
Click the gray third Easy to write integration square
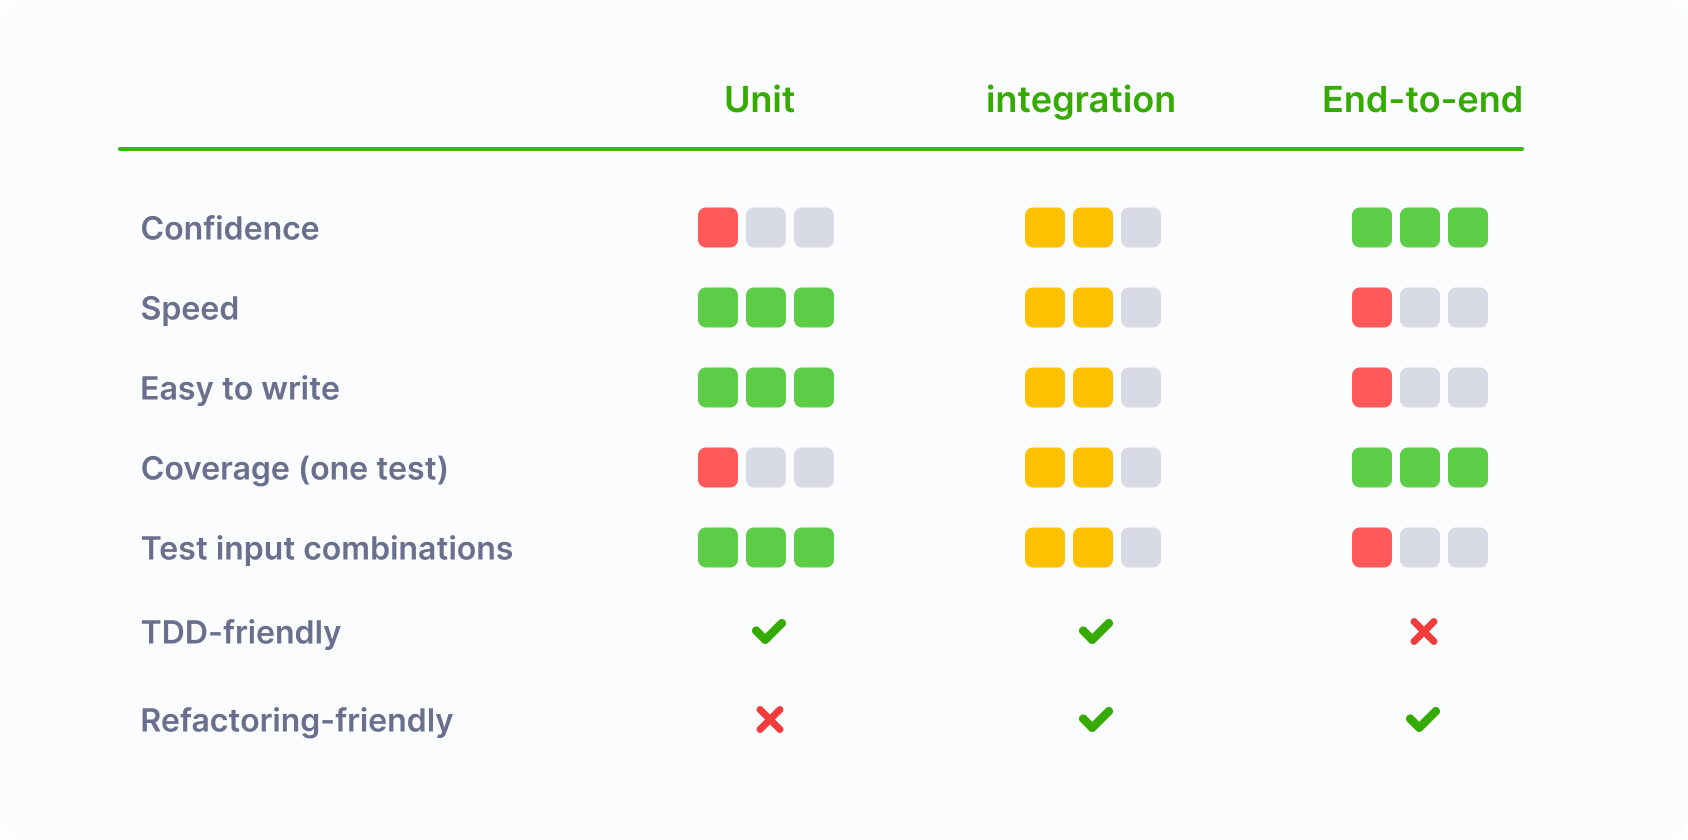[x=1141, y=387]
